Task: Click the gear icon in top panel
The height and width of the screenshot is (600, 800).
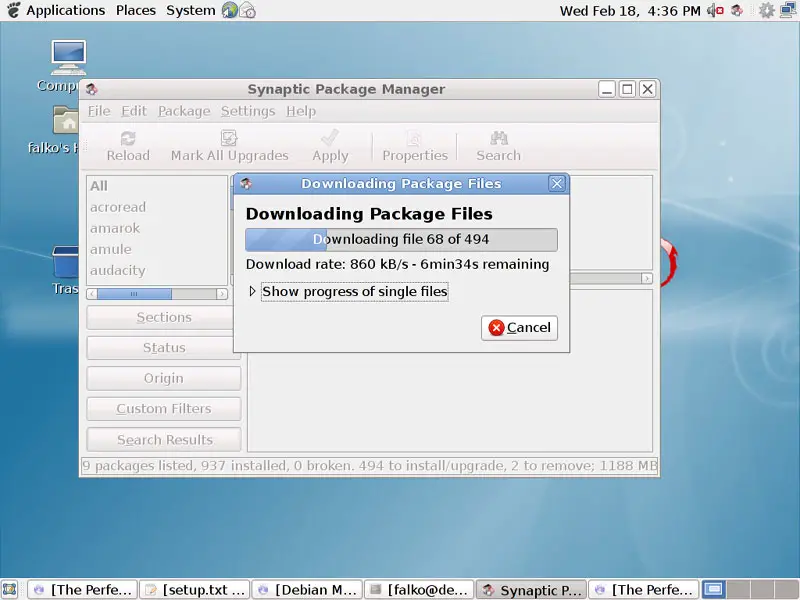Action: click(766, 10)
